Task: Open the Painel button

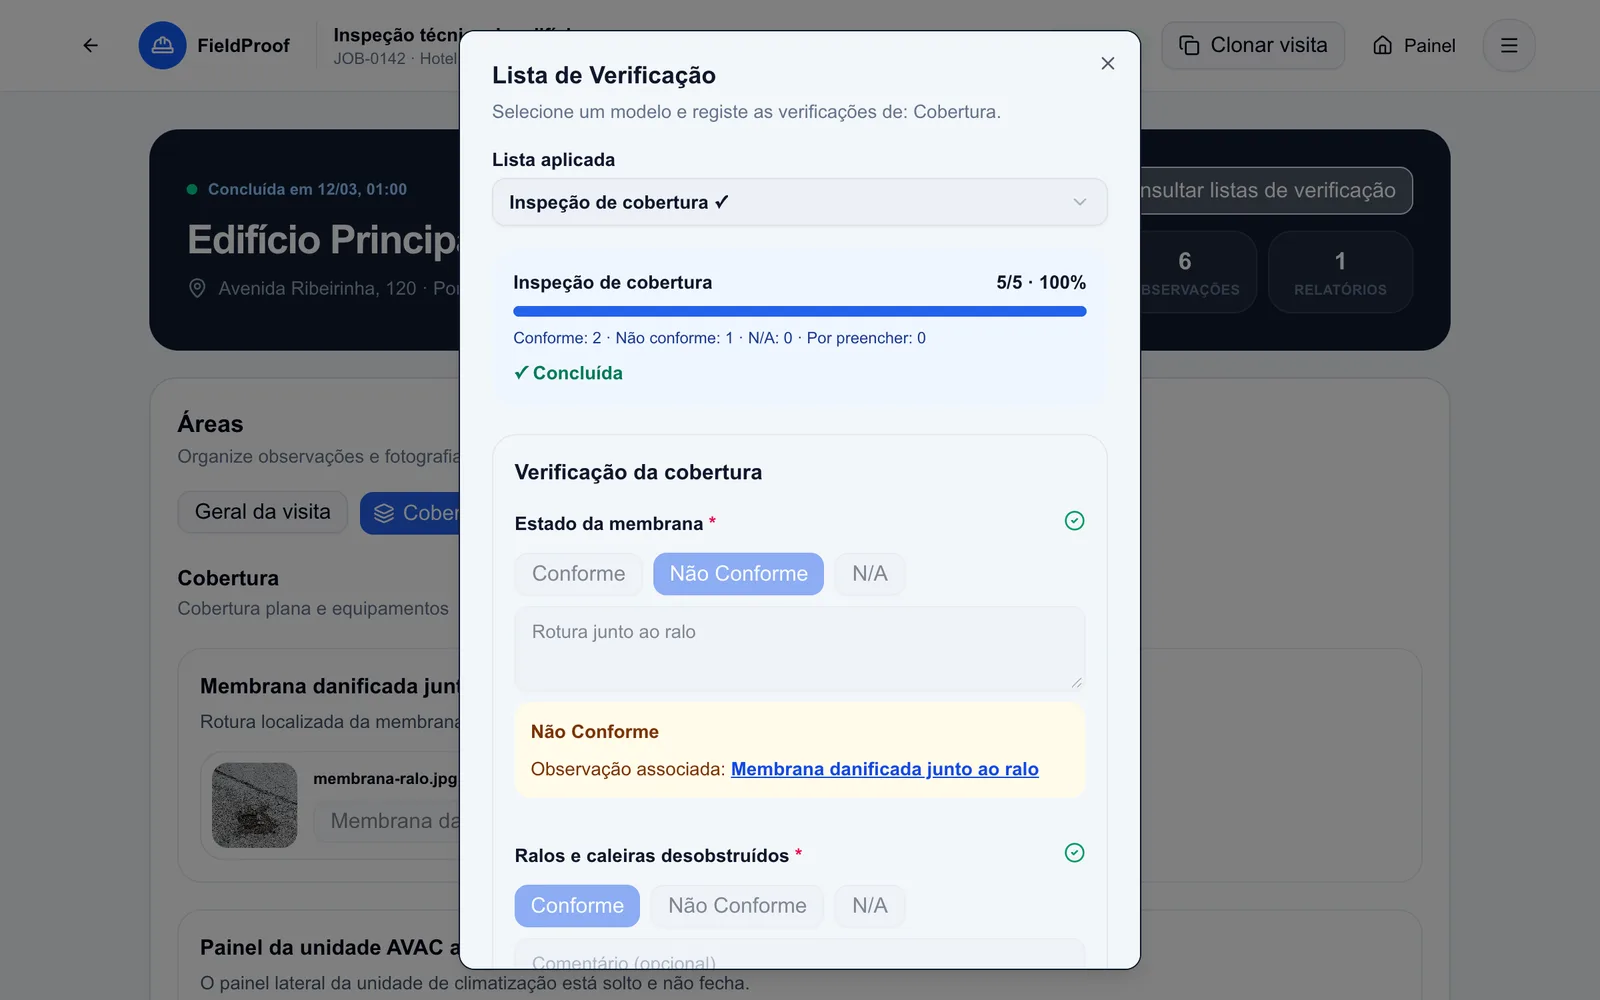Action: pyautogui.click(x=1414, y=45)
